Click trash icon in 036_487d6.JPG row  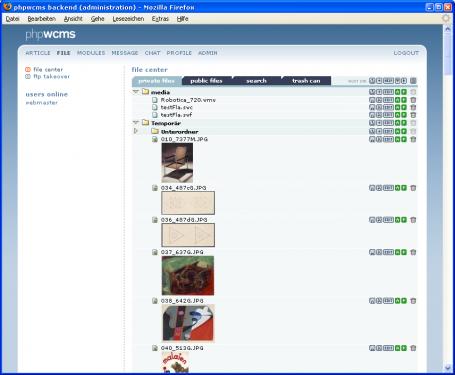[413, 220]
